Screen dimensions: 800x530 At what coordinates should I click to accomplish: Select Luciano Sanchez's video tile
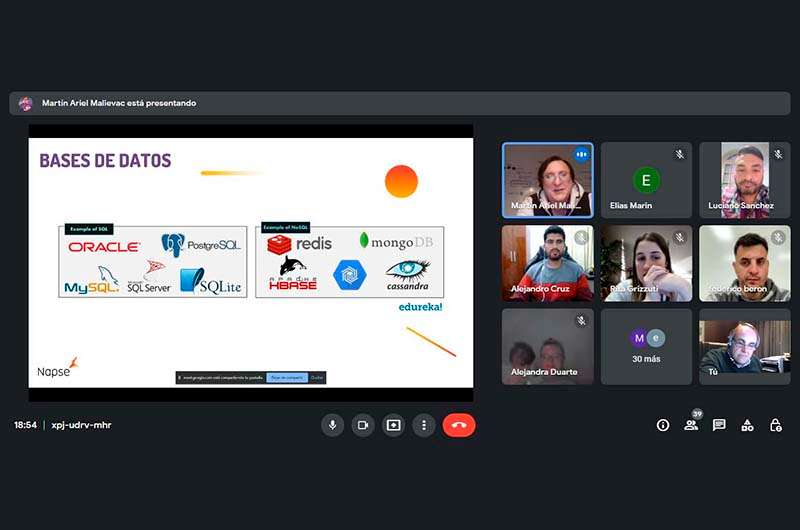click(x=744, y=180)
